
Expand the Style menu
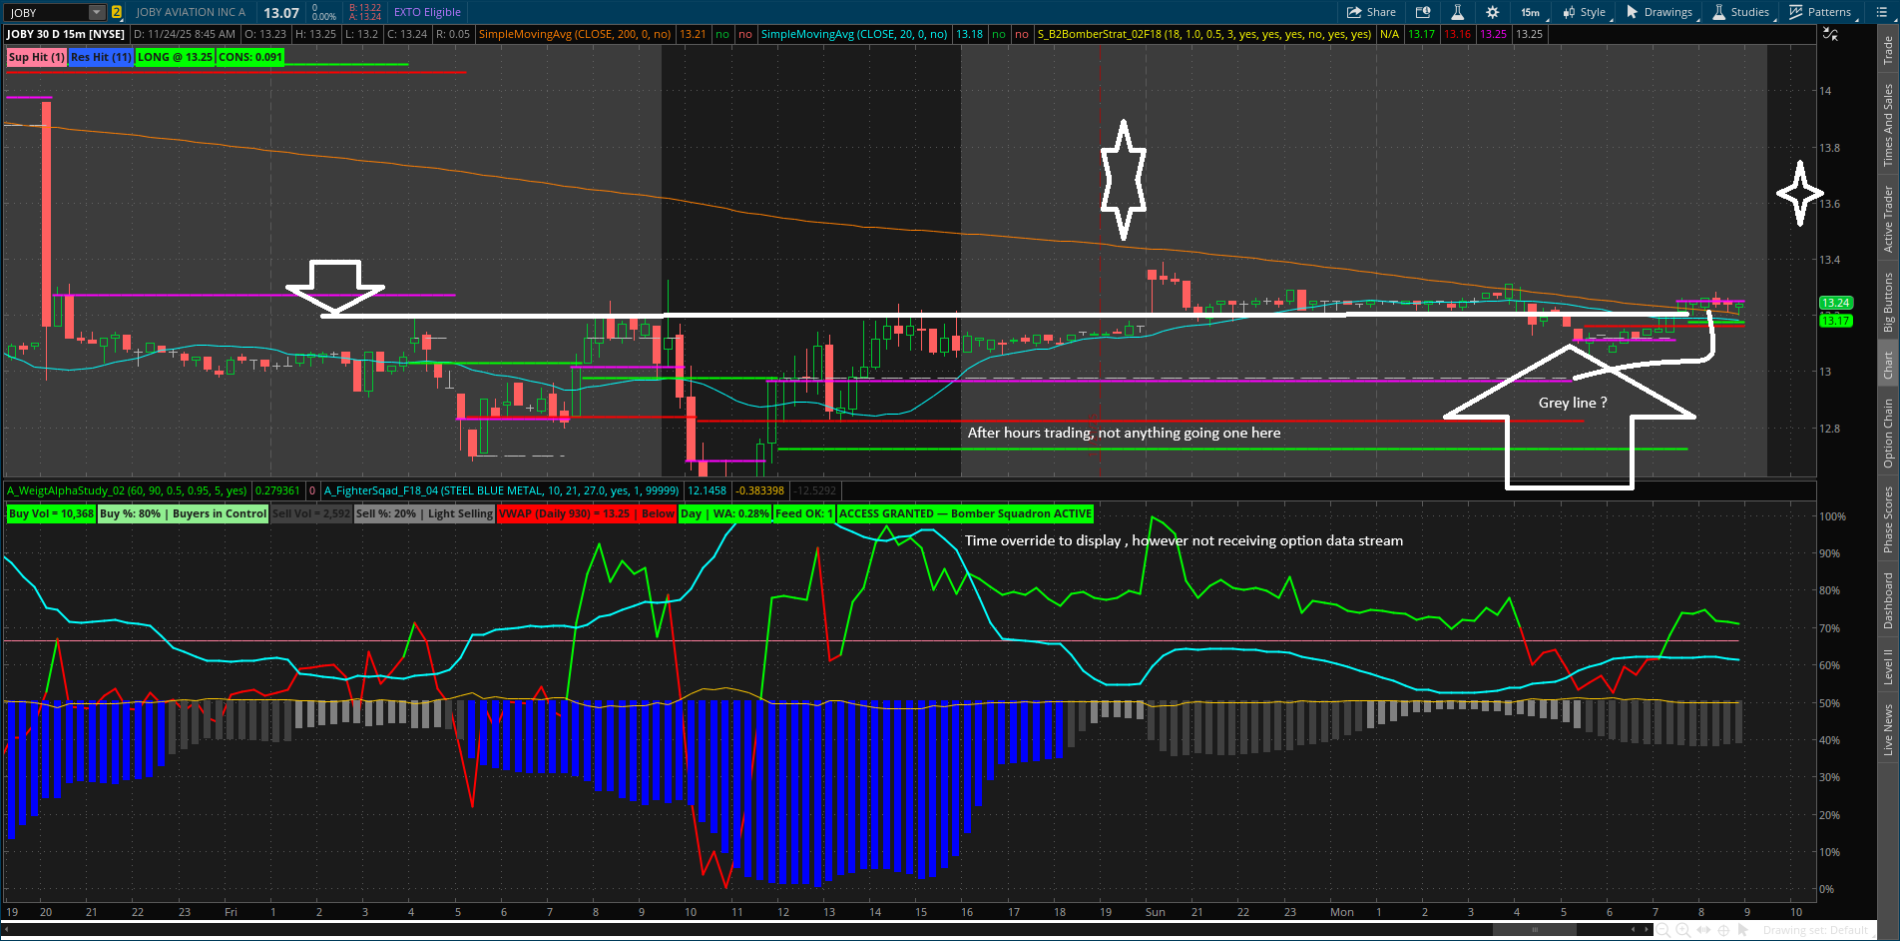pos(1584,12)
